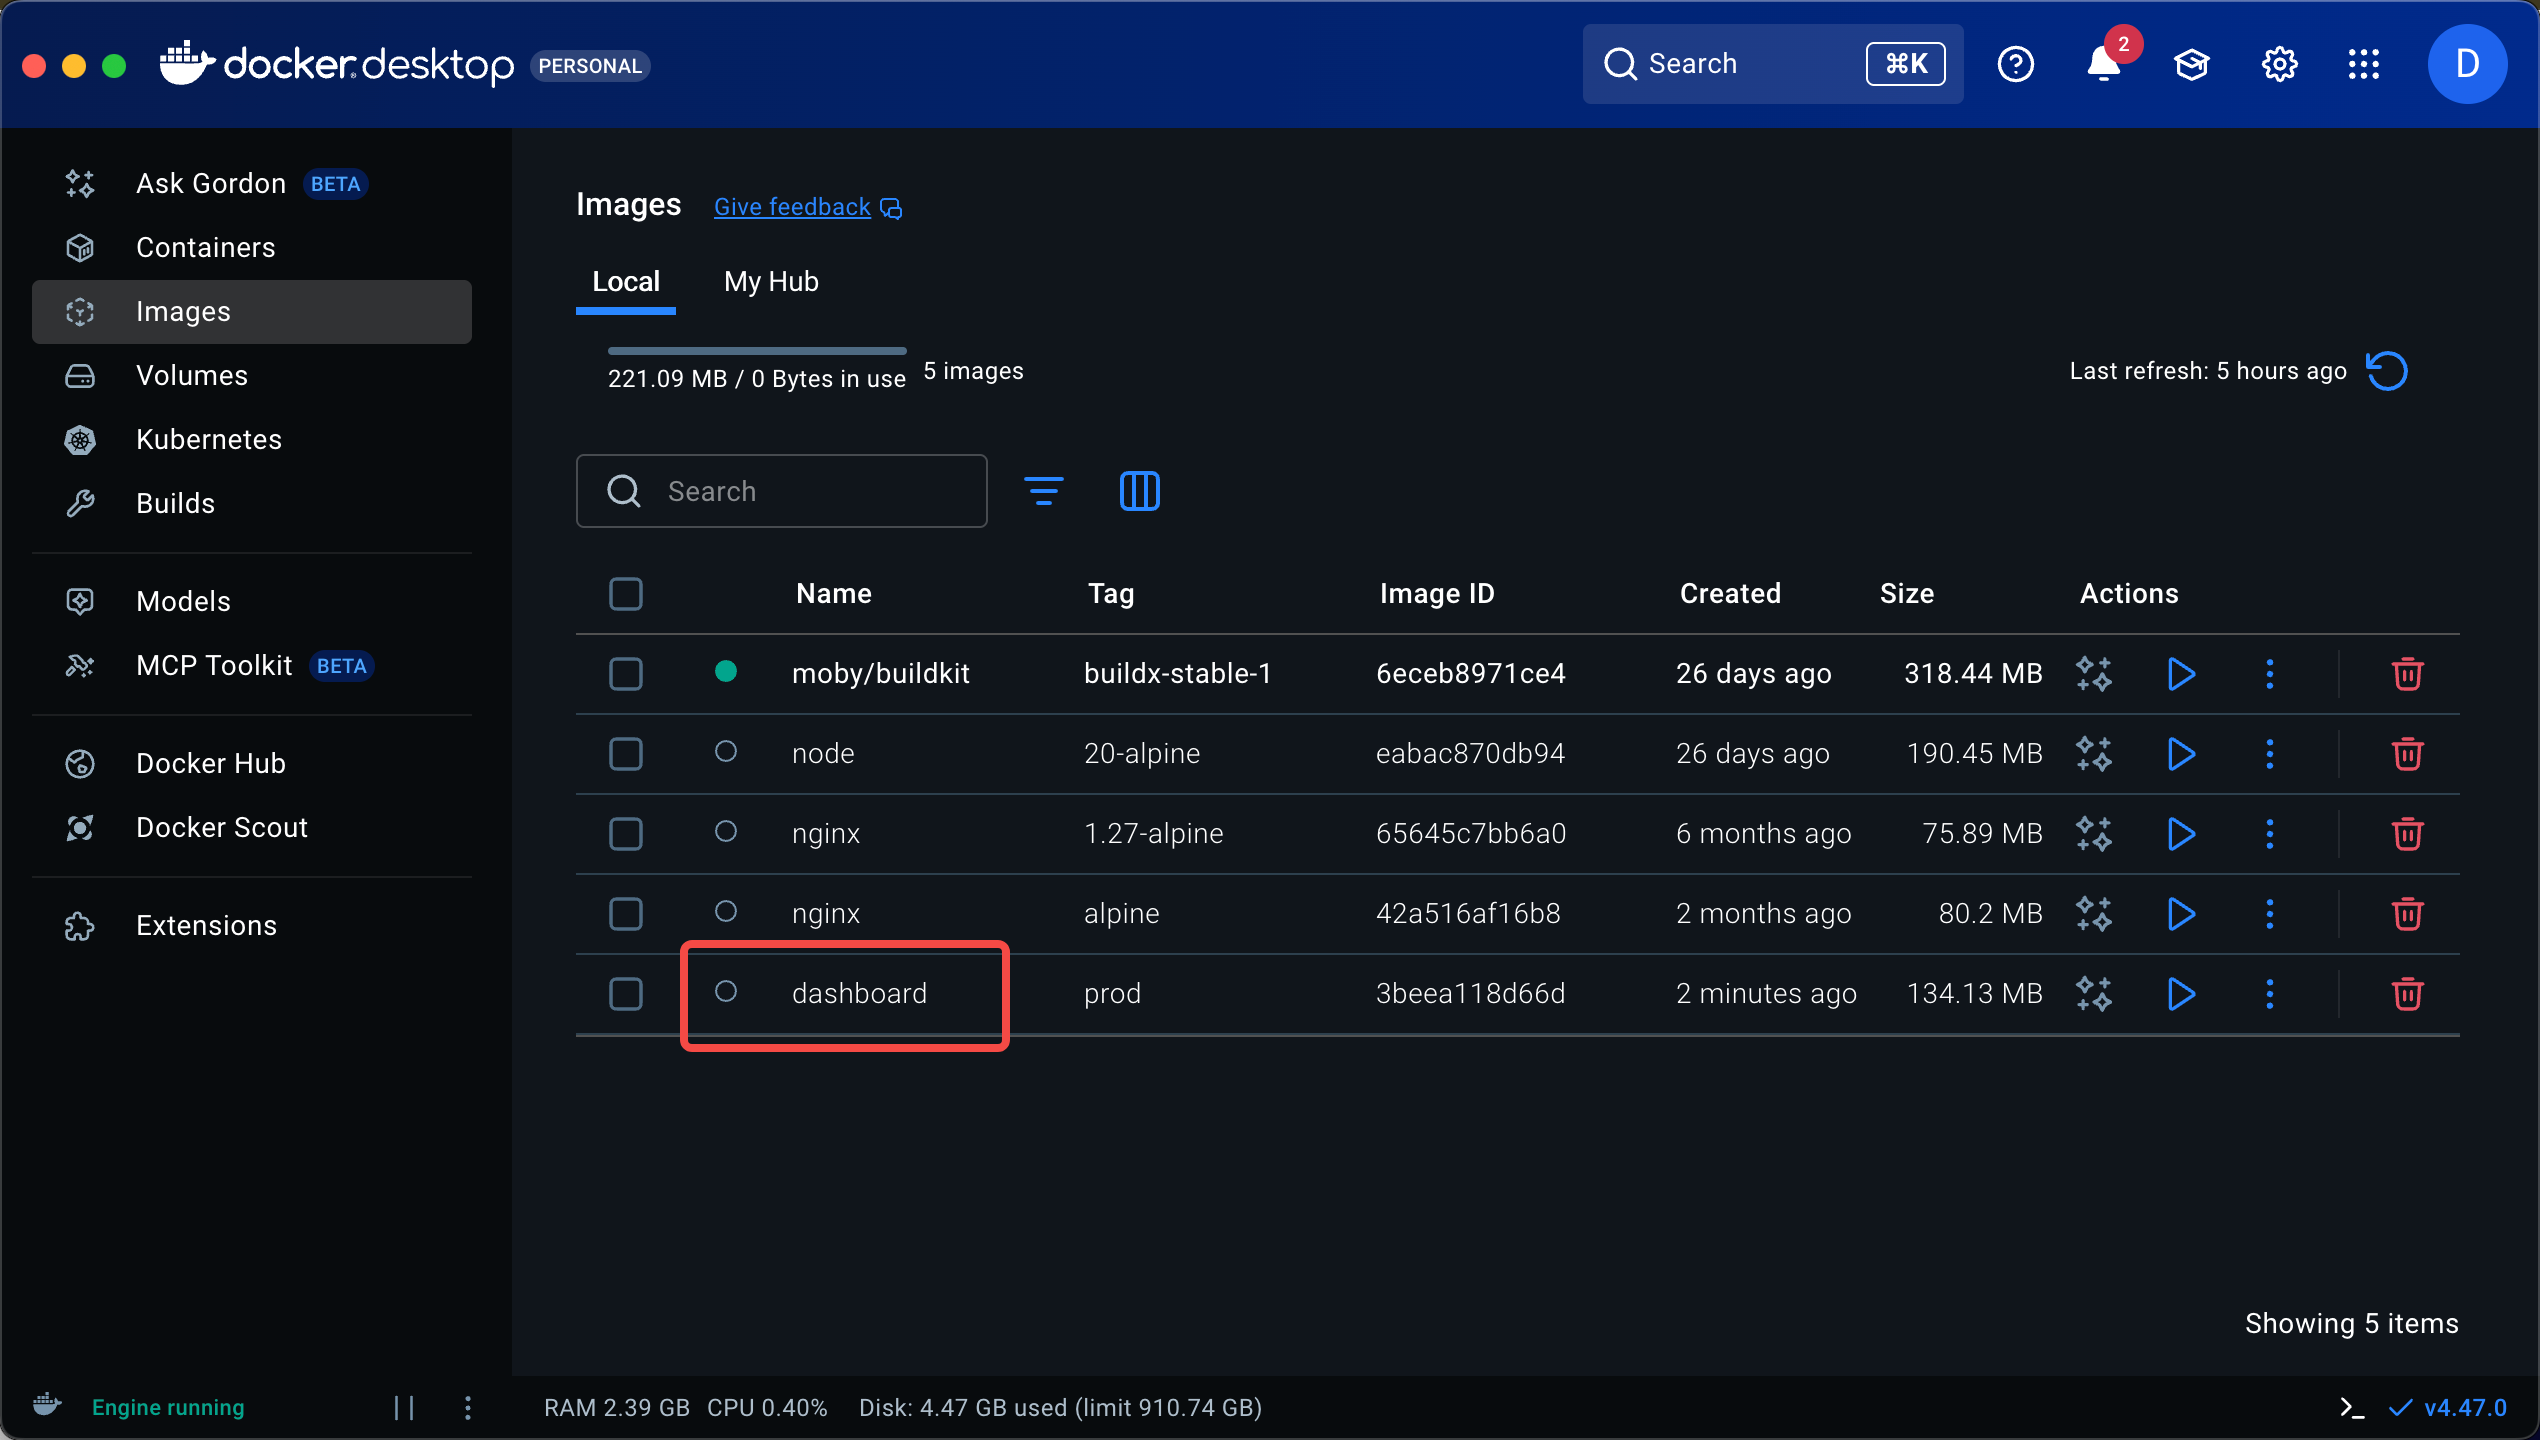
Task: Open Docker Hub in sidebar
Action: click(x=252, y=764)
